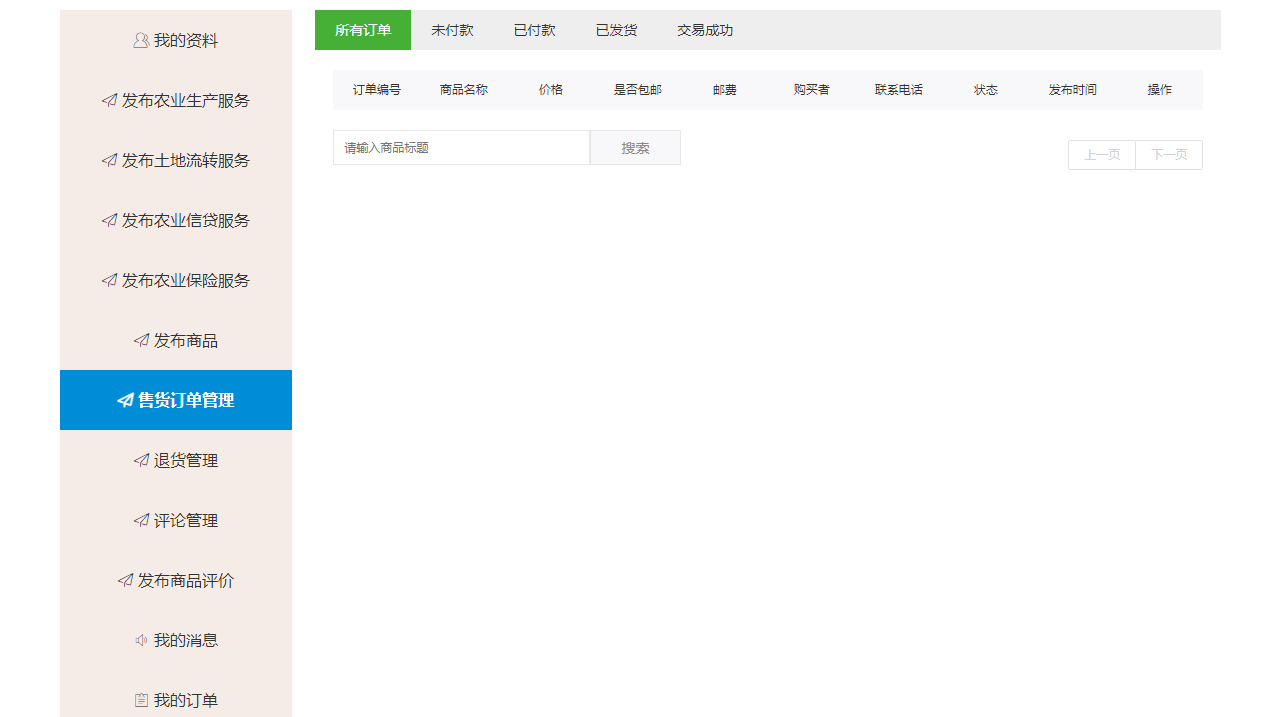Open the 已发货 orders tab
Image resolution: width=1282 pixels, height=717 pixels.
(x=616, y=30)
